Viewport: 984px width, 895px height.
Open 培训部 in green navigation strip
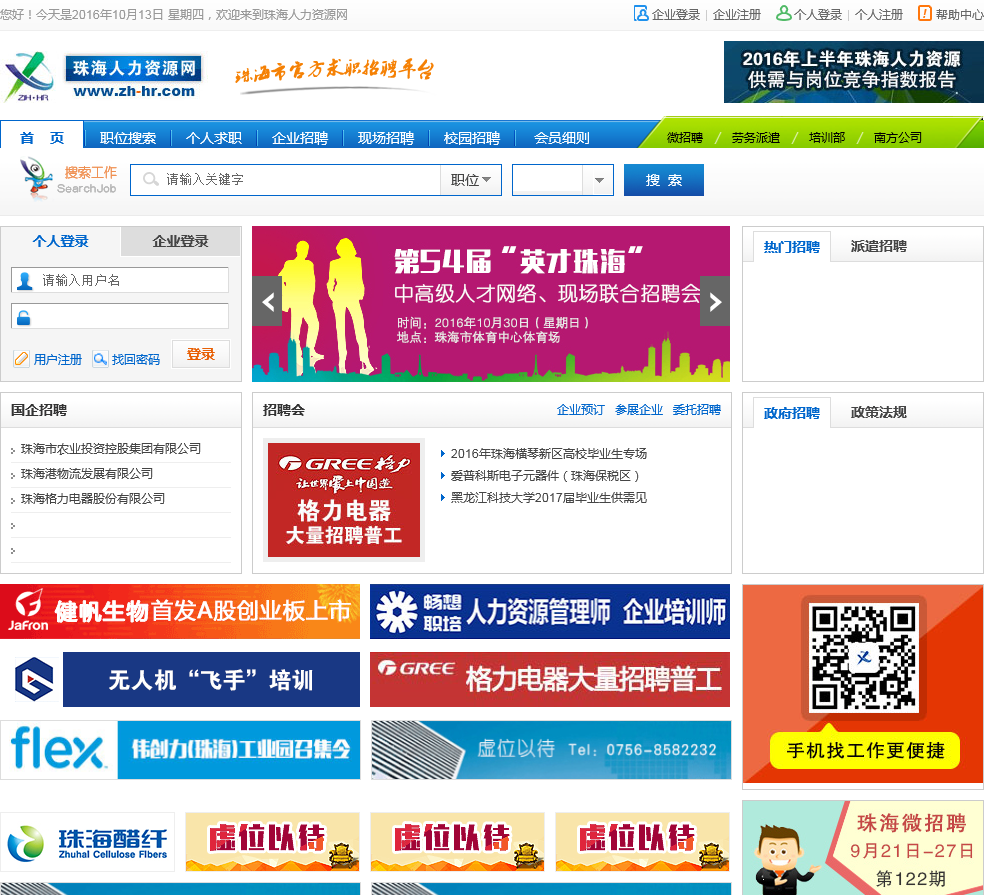point(826,137)
